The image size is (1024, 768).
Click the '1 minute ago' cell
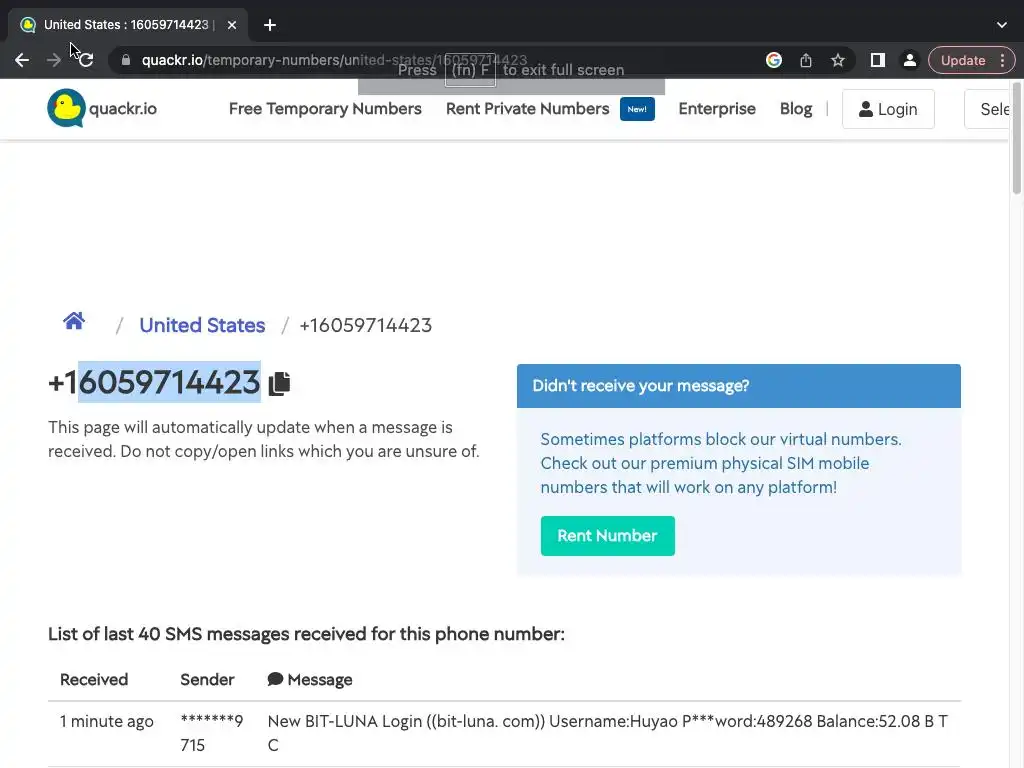tap(107, 722)
